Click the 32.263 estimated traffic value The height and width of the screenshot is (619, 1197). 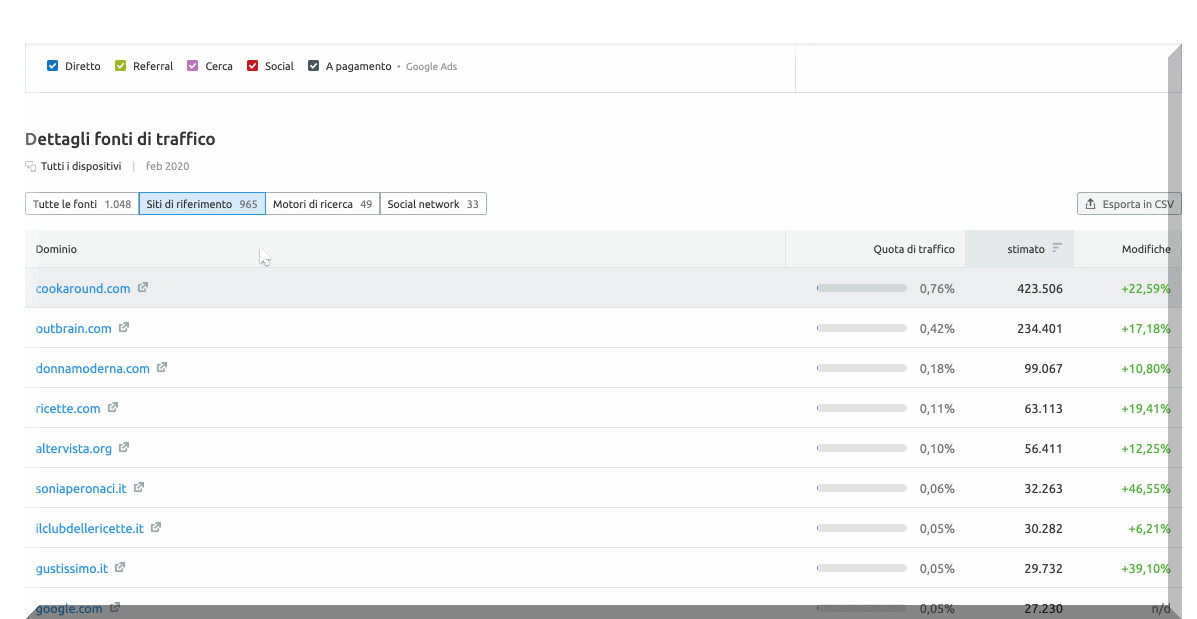click(x=1044, y=488)
